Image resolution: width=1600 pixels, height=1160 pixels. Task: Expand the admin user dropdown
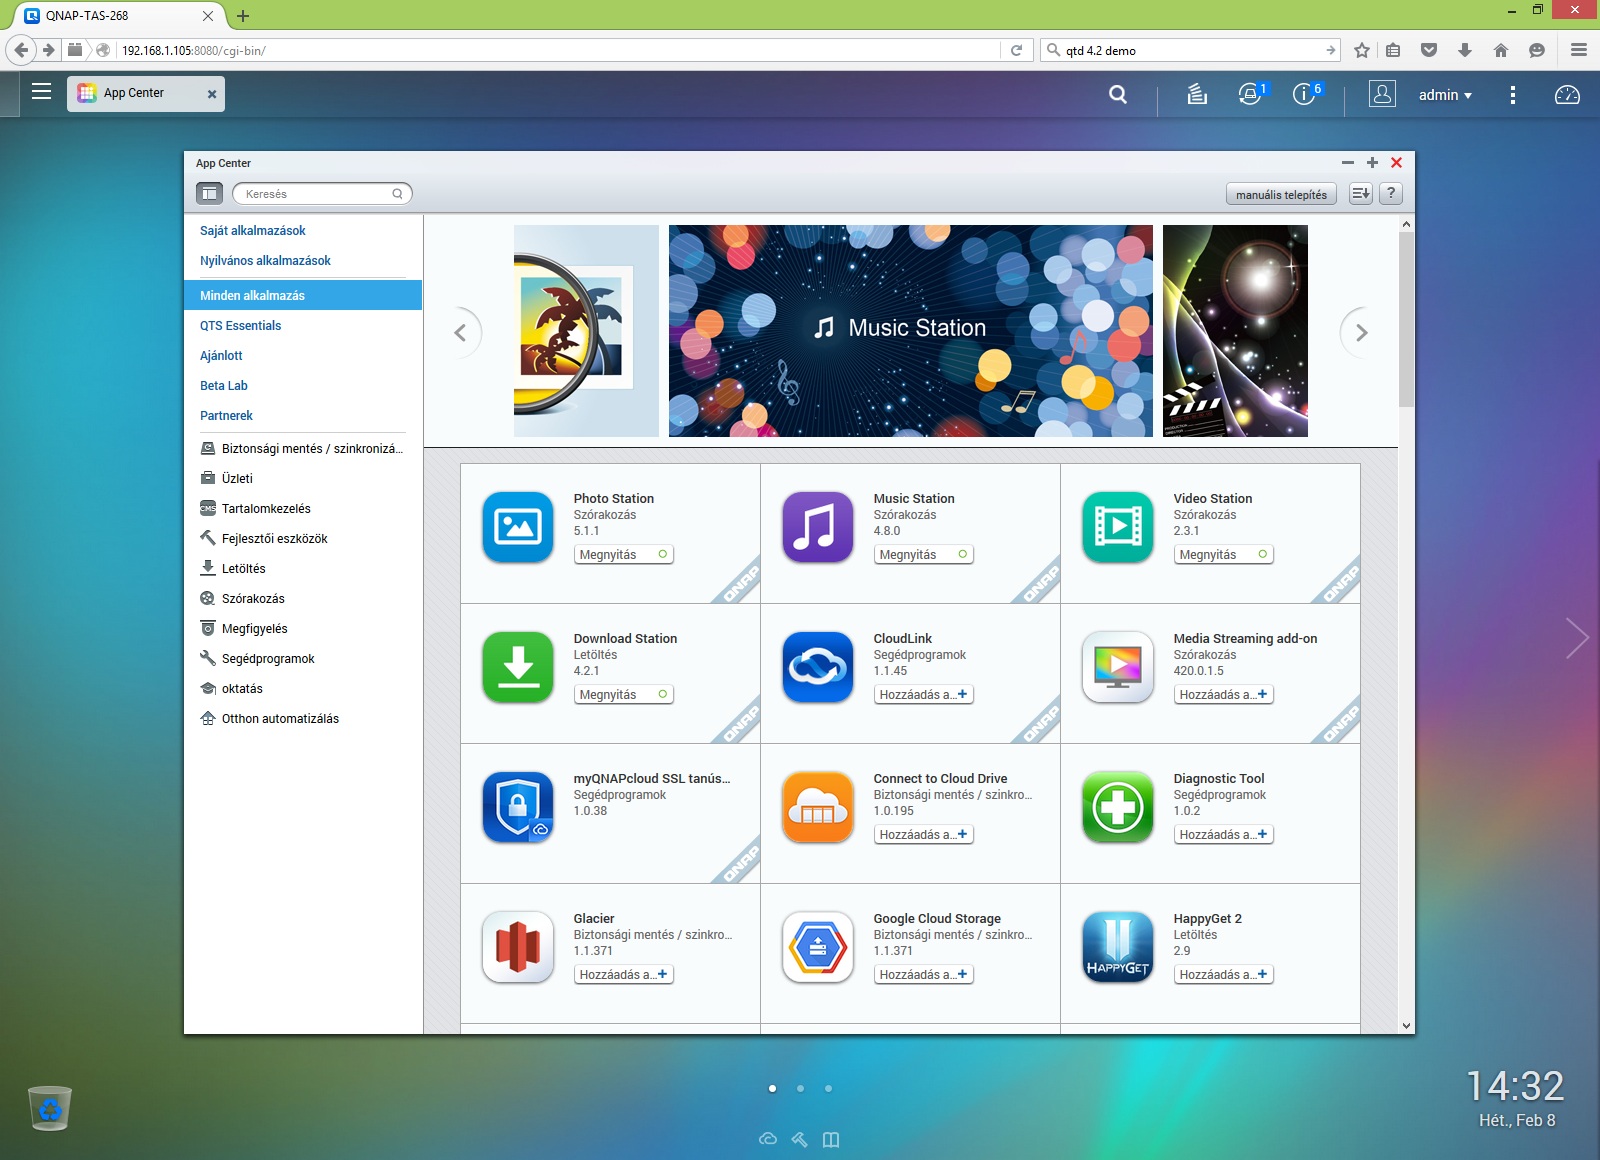coord(1445,95)
